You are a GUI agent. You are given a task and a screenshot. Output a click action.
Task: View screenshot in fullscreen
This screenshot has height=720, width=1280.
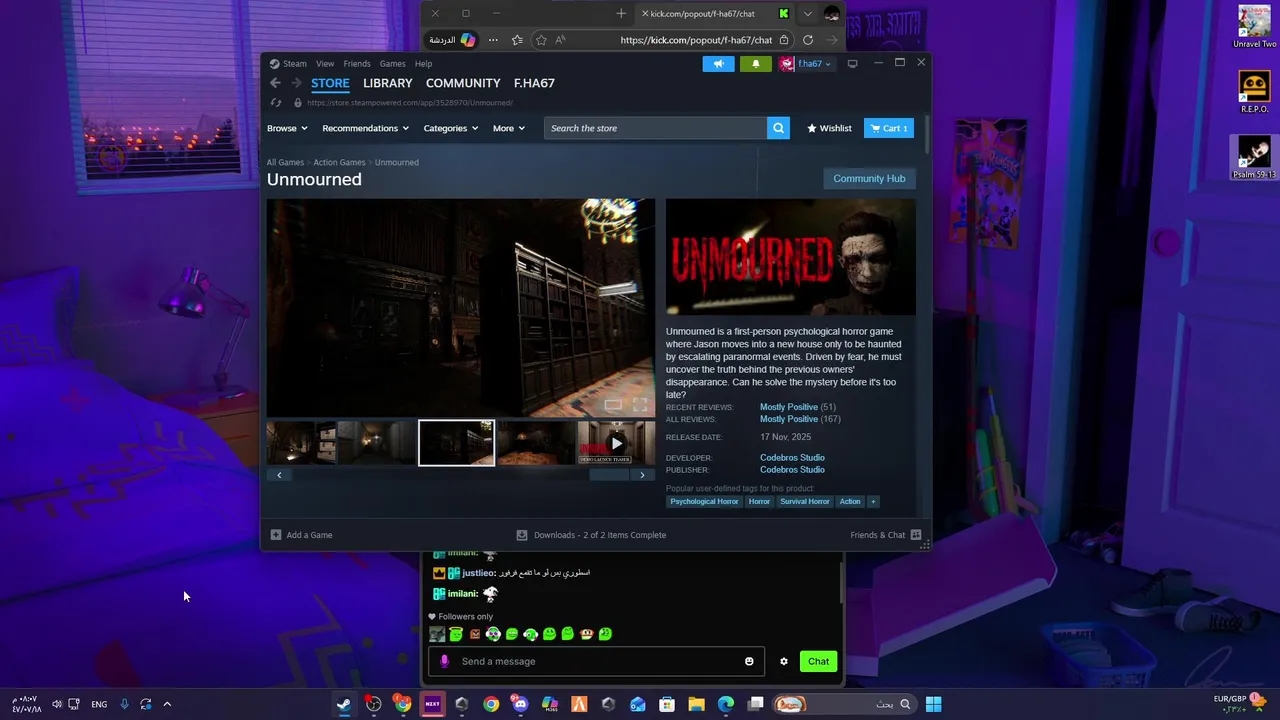(x=640, y=405)
